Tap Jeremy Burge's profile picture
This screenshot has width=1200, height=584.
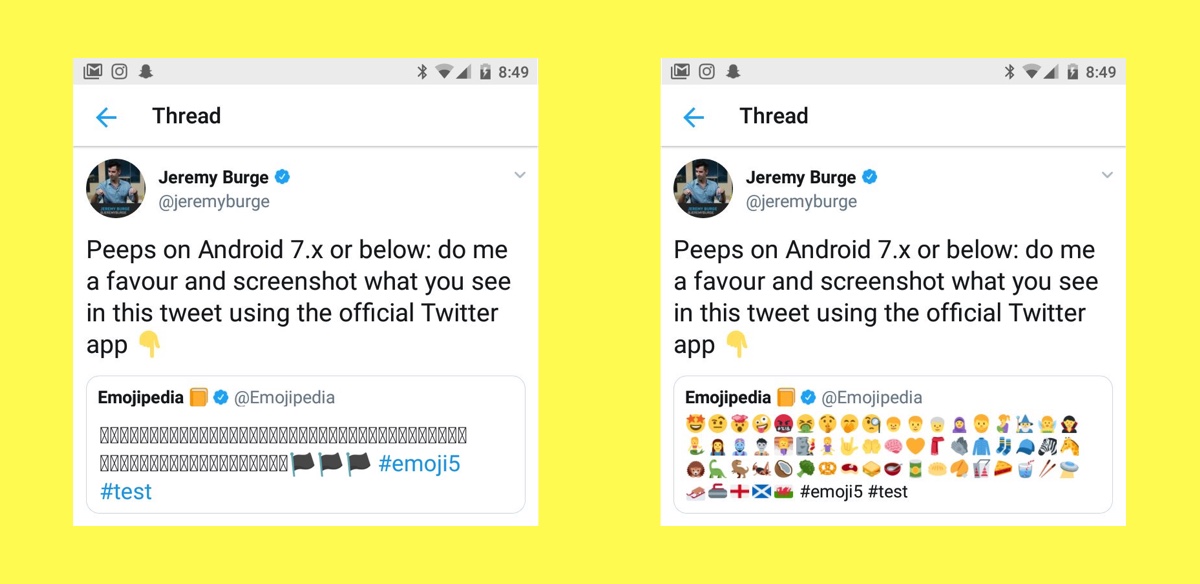coord(115,188)
